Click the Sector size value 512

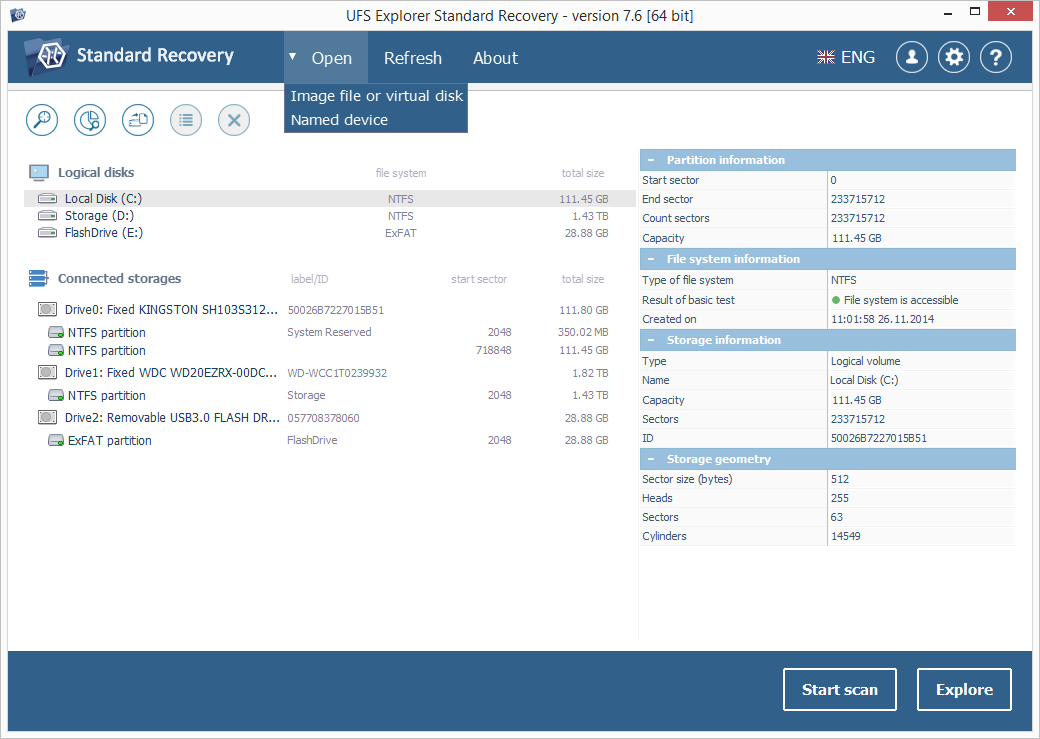click(x=840, y=479)
